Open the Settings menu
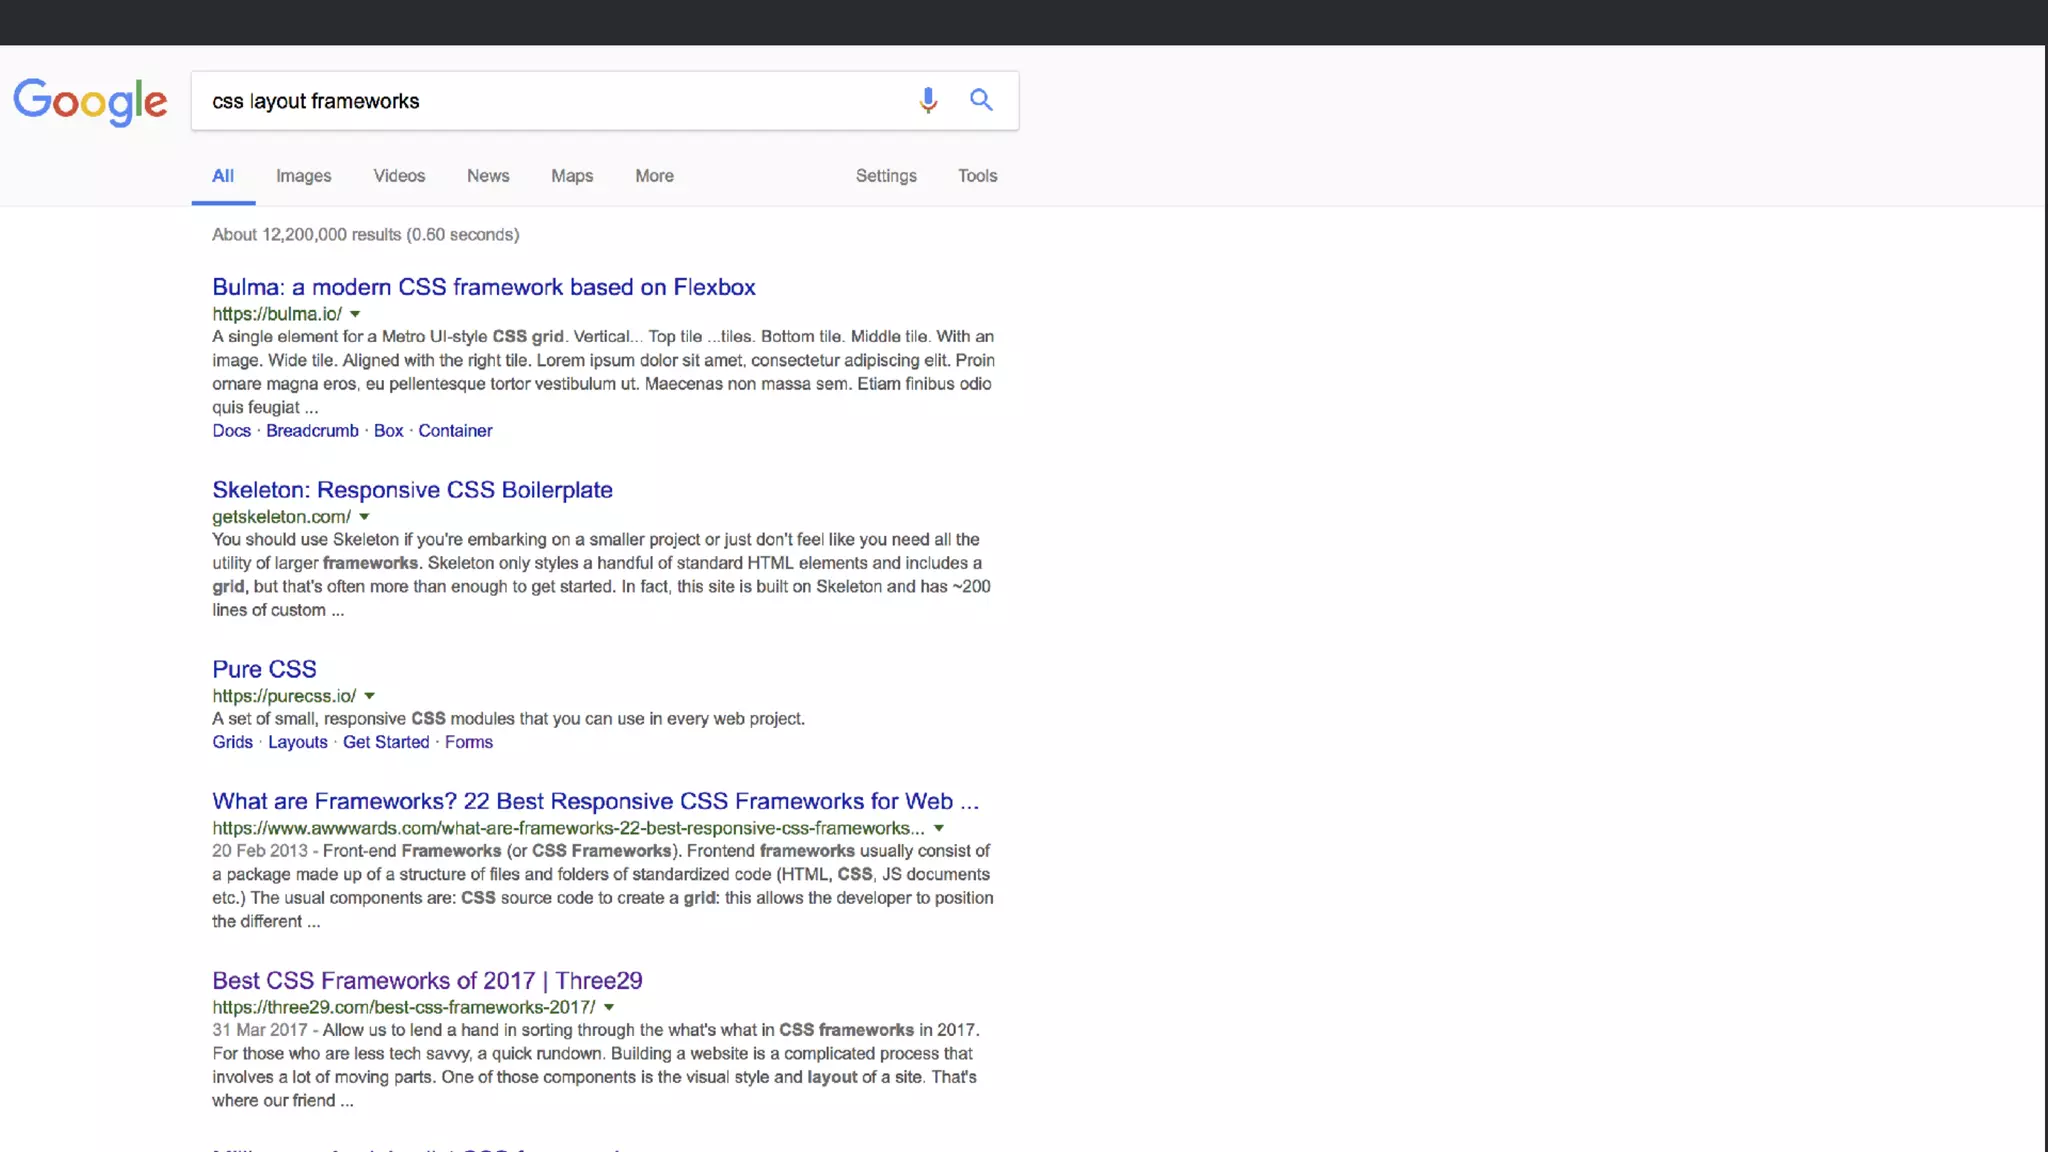Viewport: 2048px width, 1152px height. tap(886, 176)
